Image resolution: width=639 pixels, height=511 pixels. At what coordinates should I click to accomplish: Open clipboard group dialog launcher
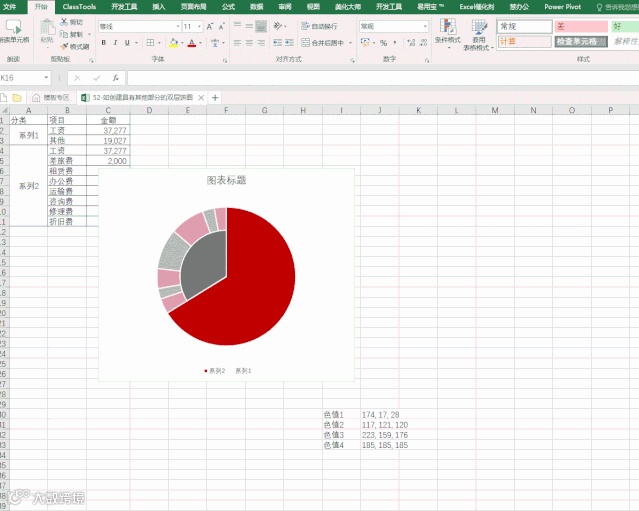(x=91, y=60)
